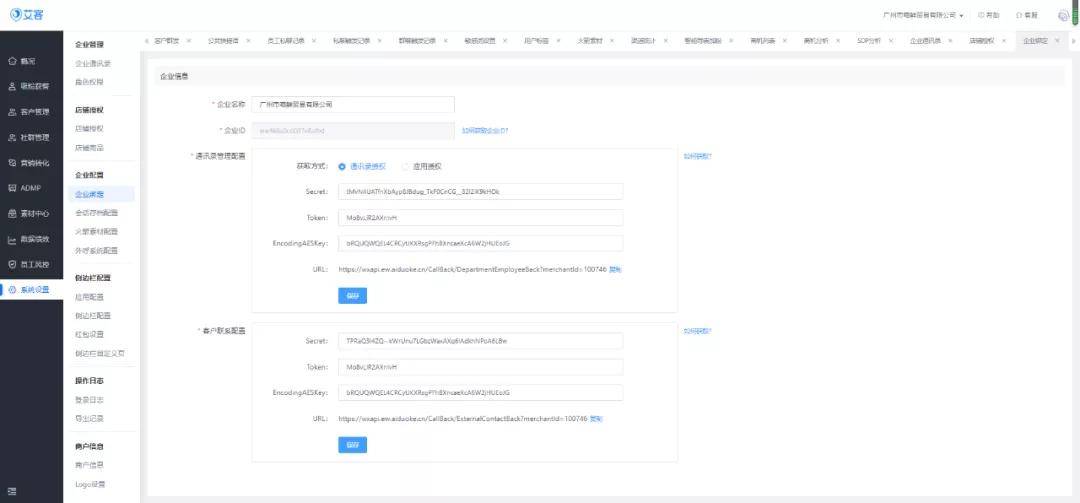
Task: Open the 社群管理 sidebar icon
Action: (12, 137)
